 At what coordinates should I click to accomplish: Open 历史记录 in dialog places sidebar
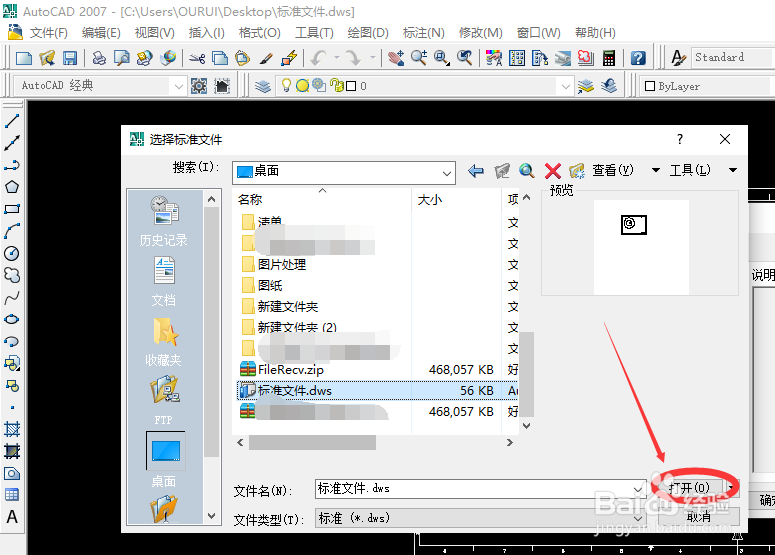164,221
